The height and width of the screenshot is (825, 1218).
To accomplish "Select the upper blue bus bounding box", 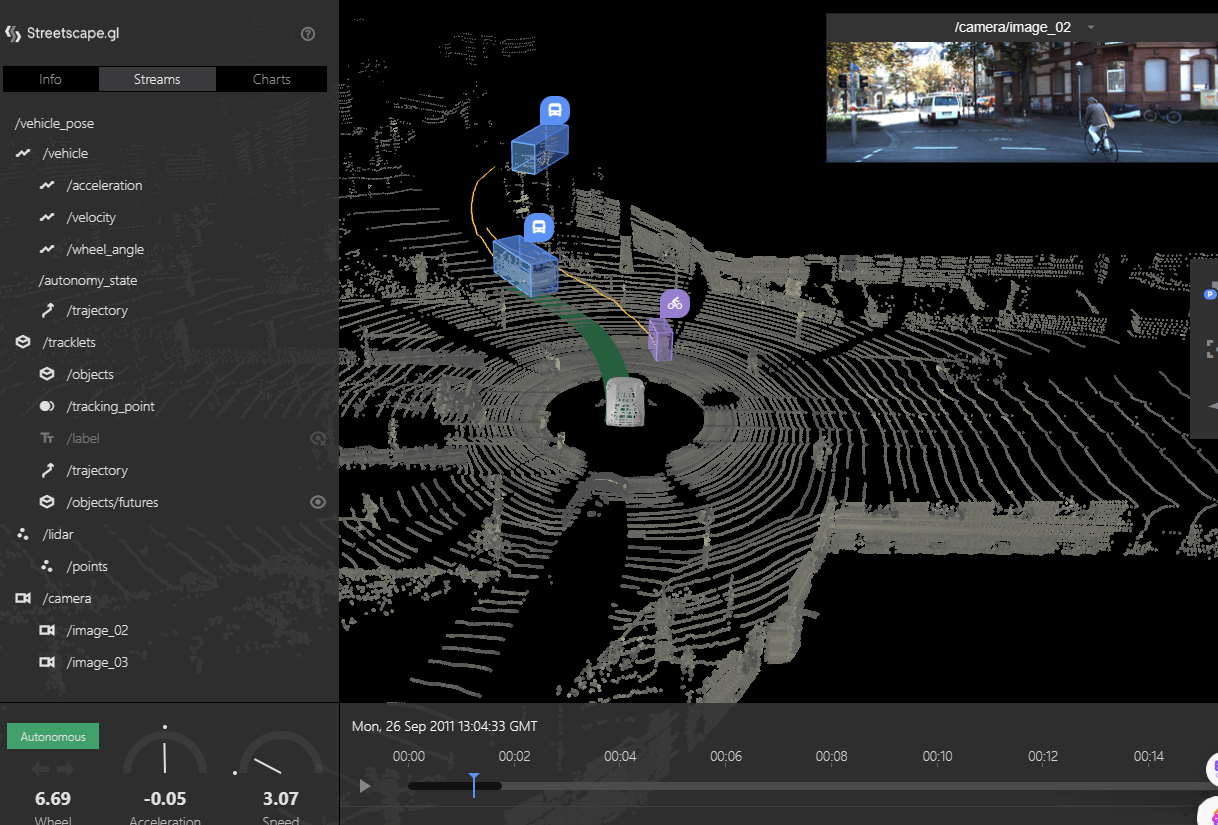I will tap(539, 149).
